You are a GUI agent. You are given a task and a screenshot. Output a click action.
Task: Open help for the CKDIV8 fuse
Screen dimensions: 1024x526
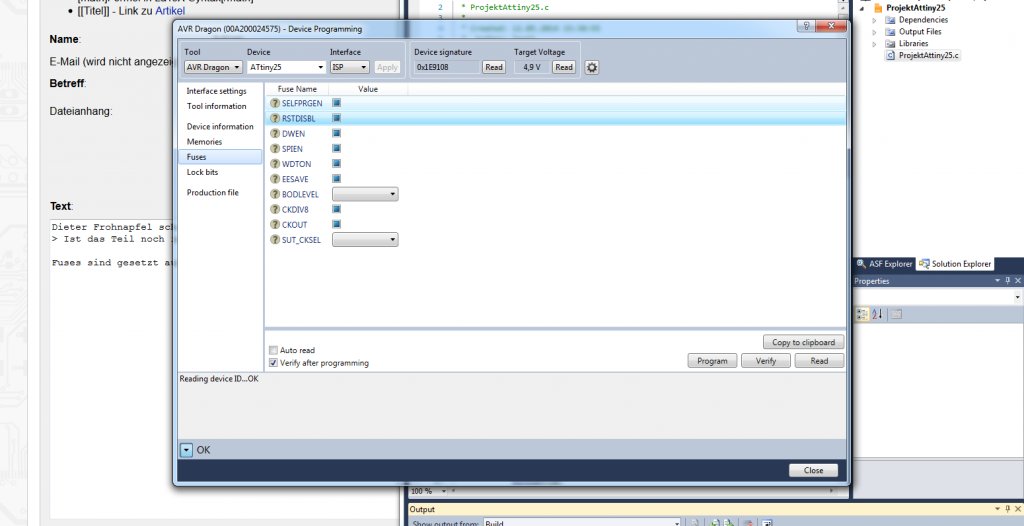275,210
